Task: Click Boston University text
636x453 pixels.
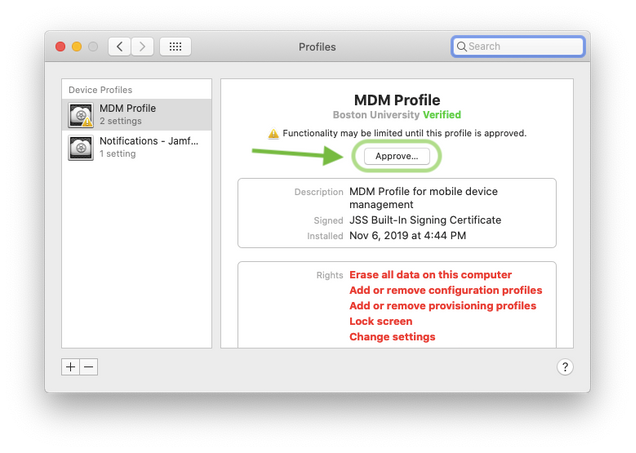Action: tap(376, 115)
